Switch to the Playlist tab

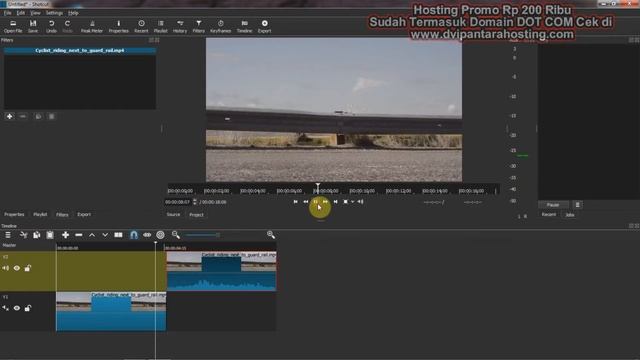40,214
